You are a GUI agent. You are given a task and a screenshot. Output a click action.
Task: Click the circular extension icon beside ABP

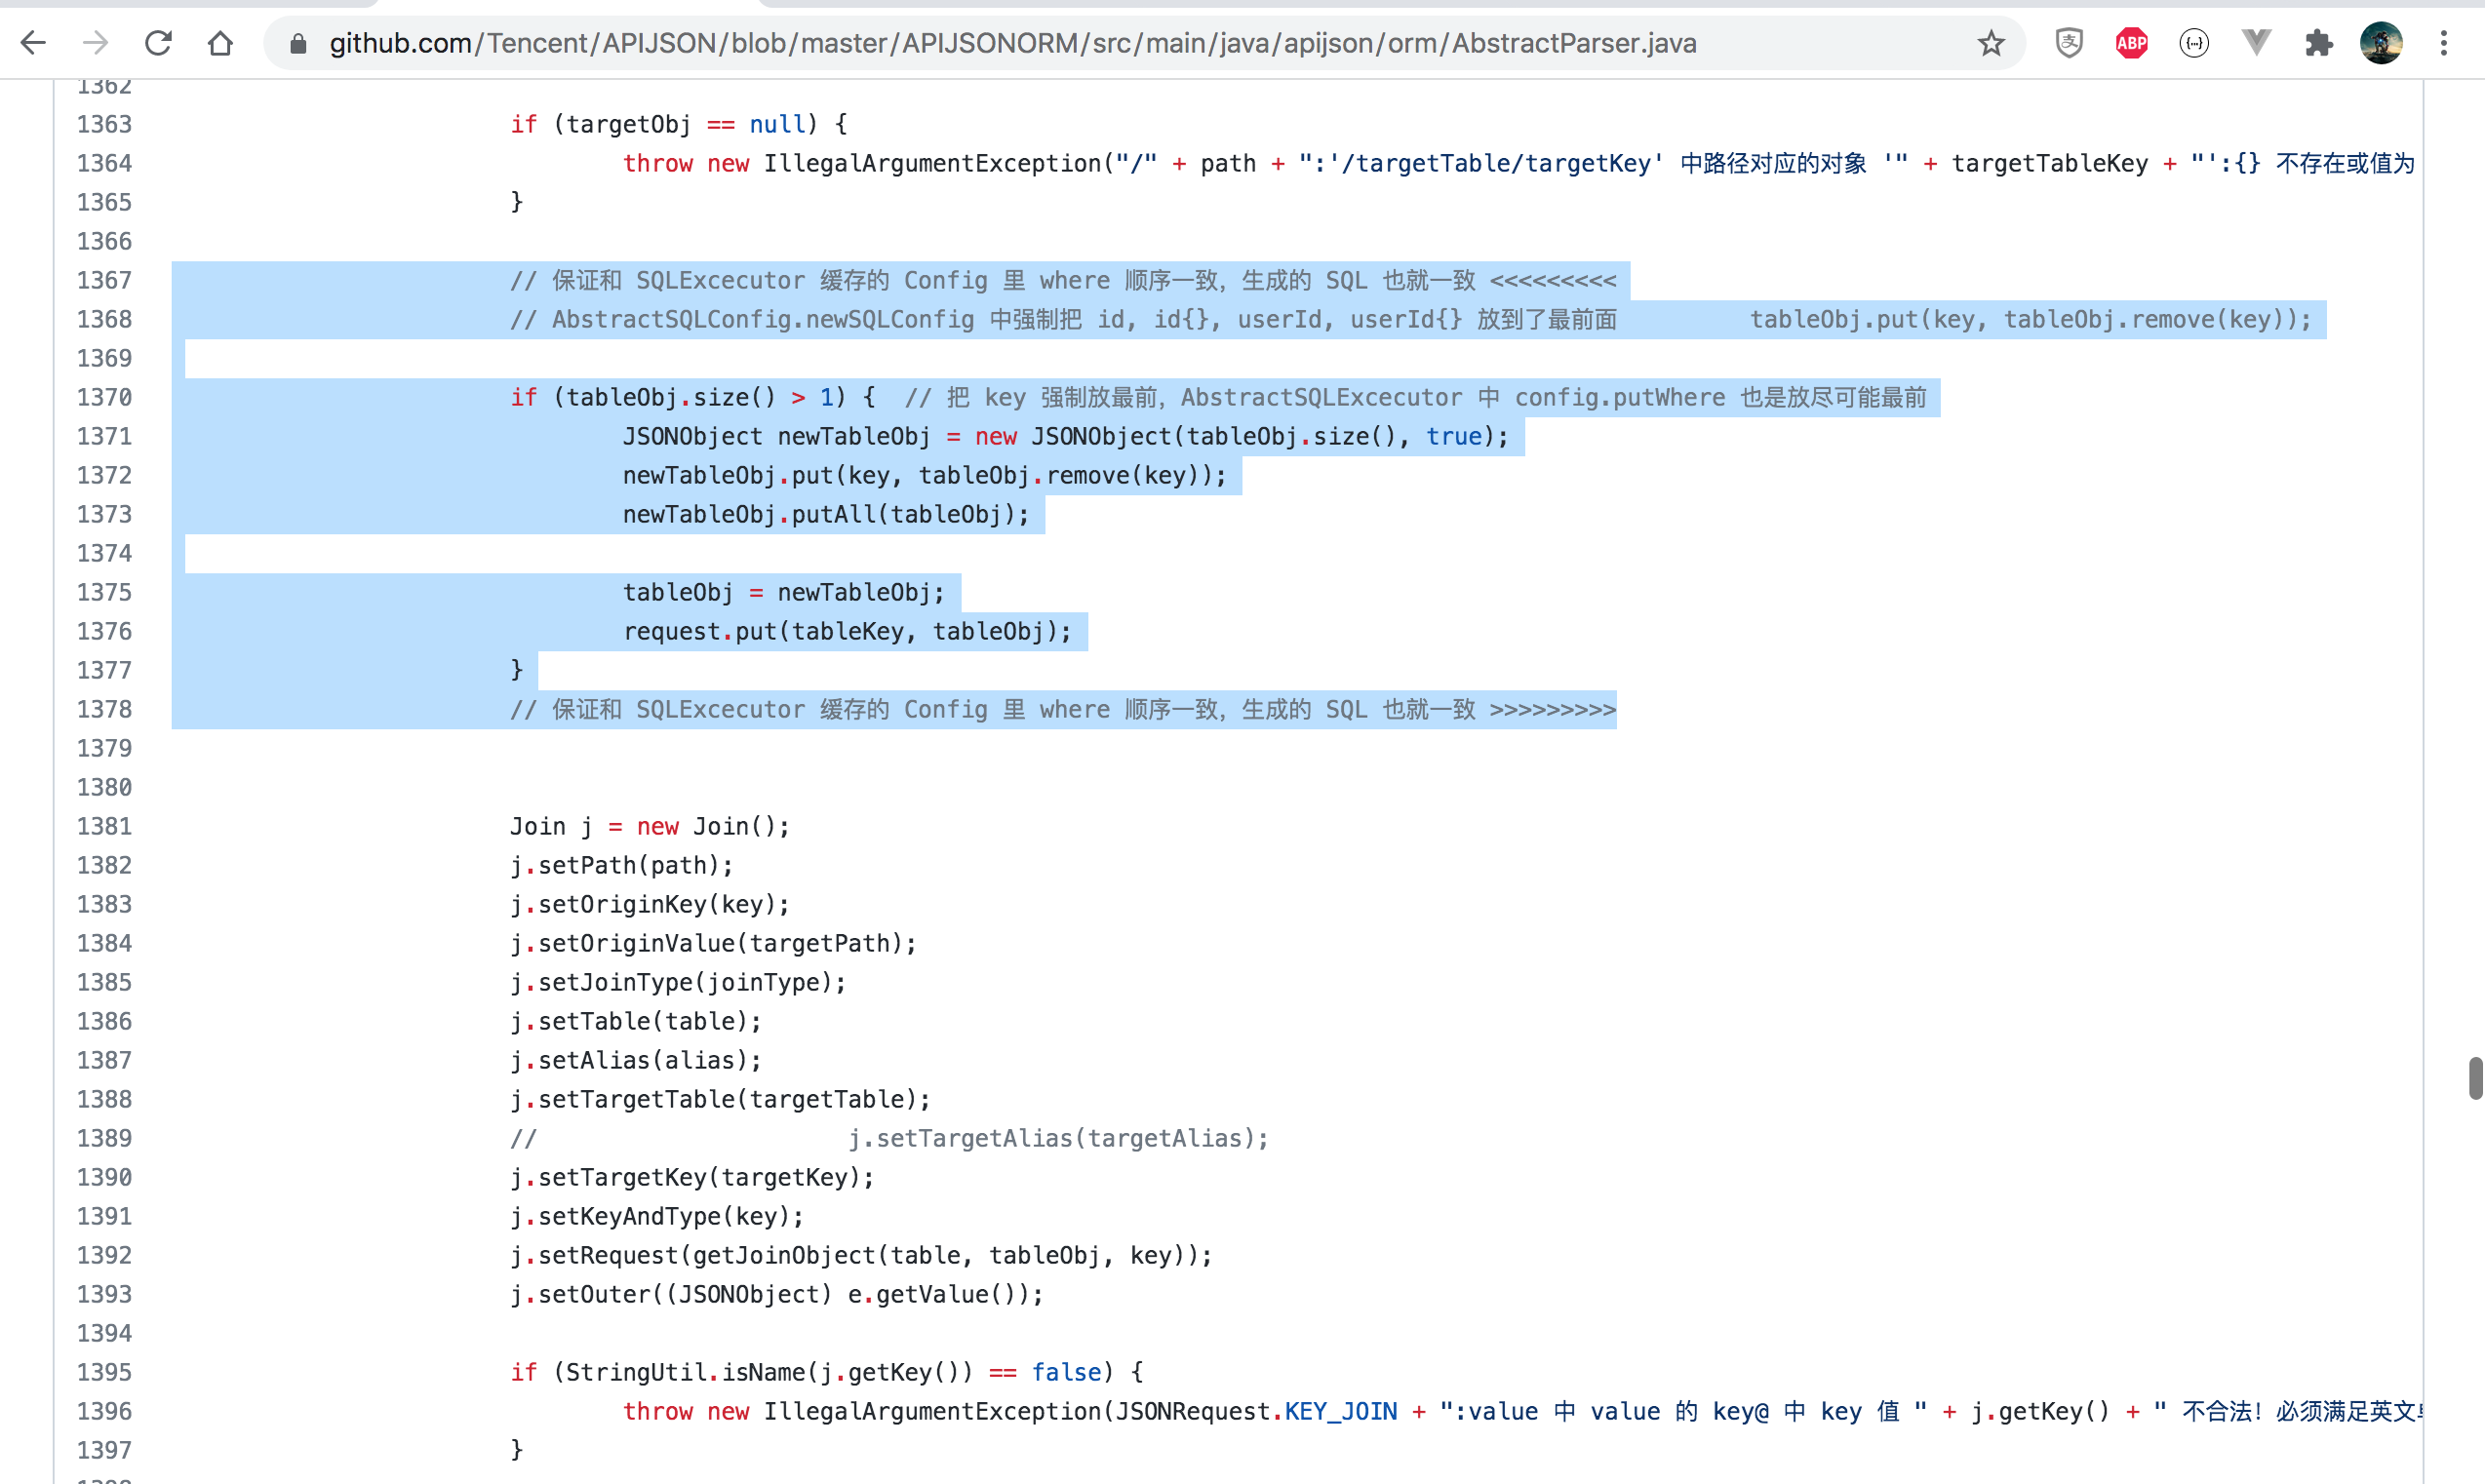click(x=2193, y=43)
